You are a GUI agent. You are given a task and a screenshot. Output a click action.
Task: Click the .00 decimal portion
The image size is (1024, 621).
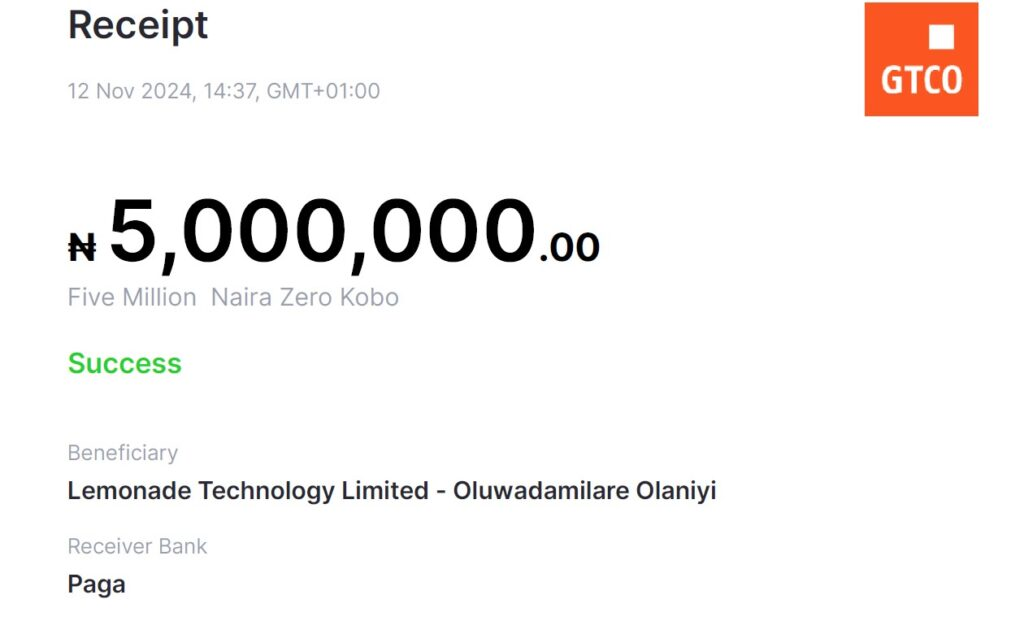pyautogui.click(x=569, y=247)
